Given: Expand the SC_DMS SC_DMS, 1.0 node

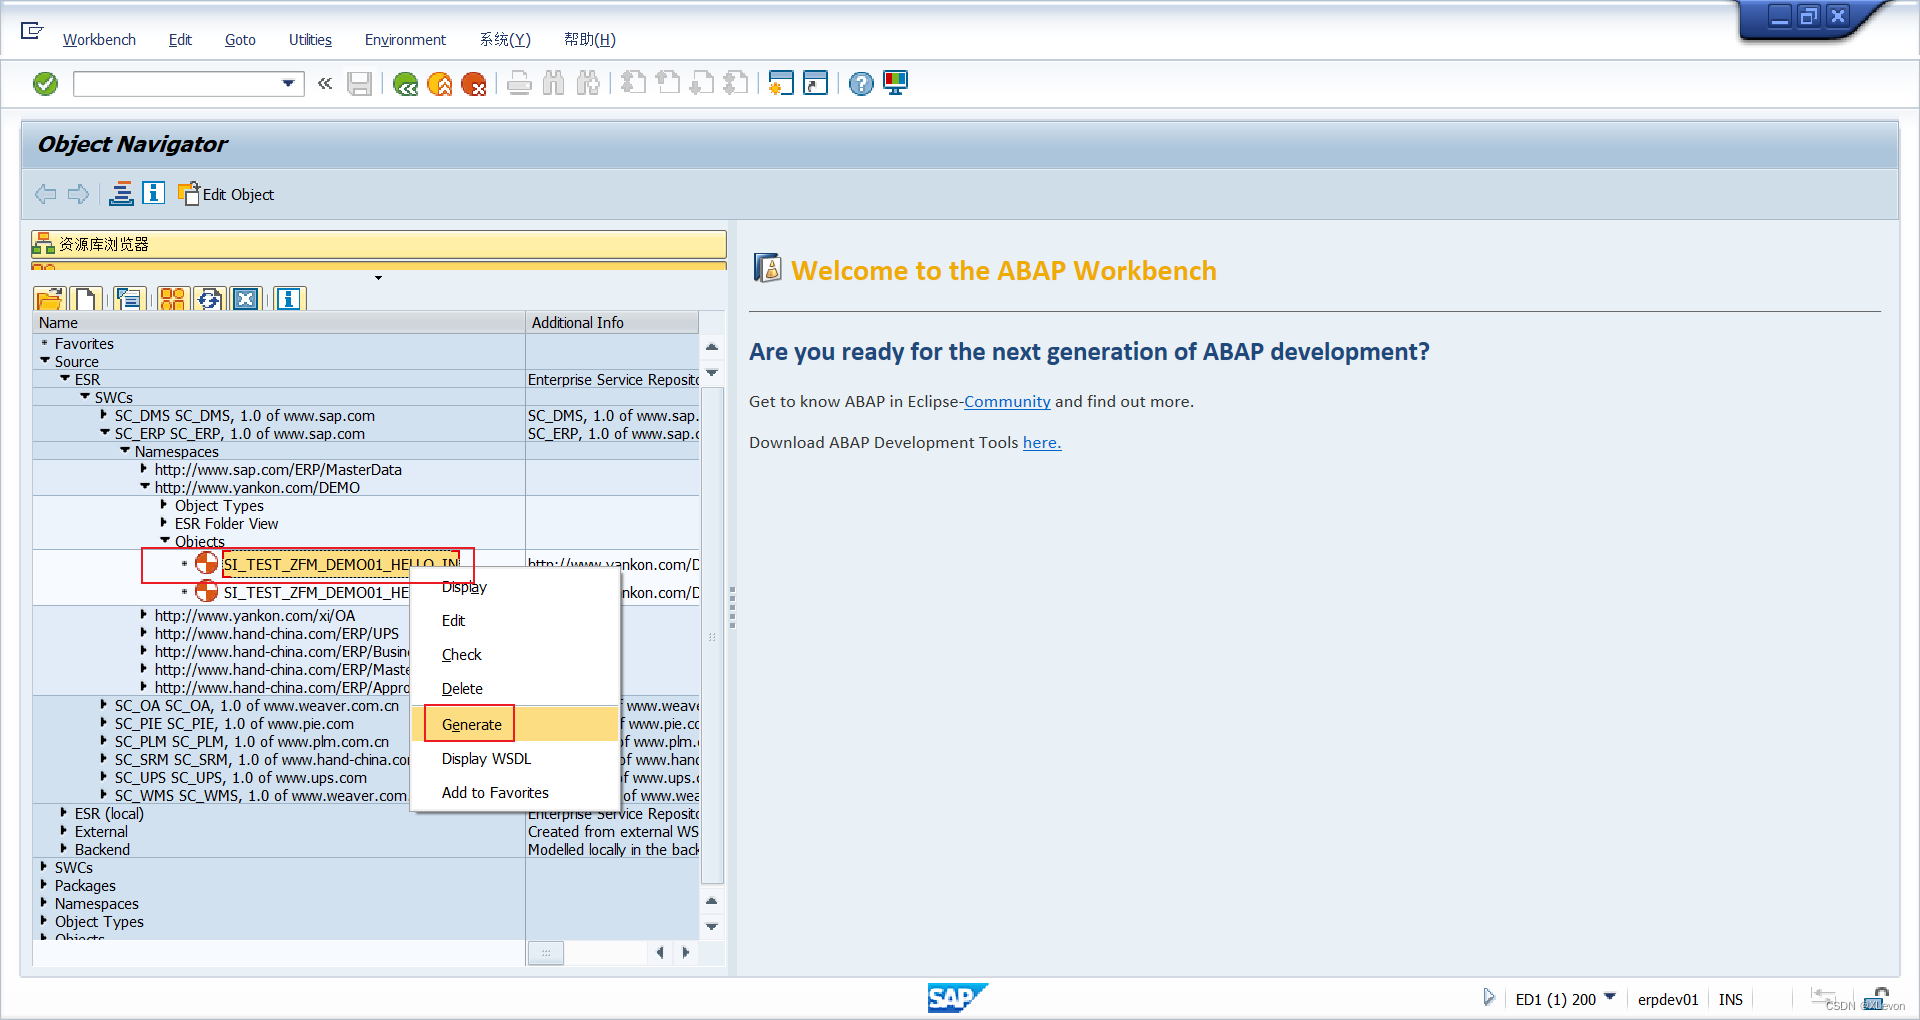Looking at the screenshot, I should (104, 415).
